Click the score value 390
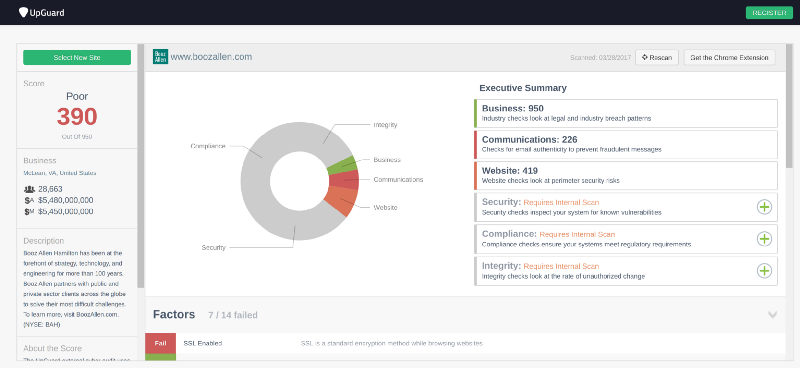The width and height of the screenshot is (800, 368). point(77,117)
